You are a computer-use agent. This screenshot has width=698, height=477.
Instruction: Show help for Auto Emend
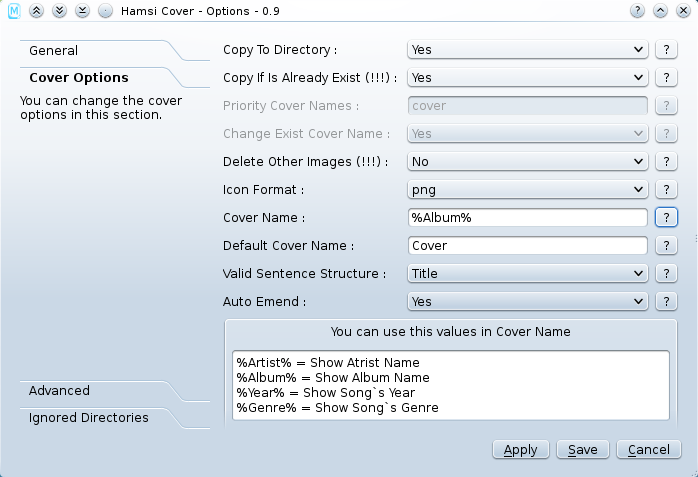666,302
